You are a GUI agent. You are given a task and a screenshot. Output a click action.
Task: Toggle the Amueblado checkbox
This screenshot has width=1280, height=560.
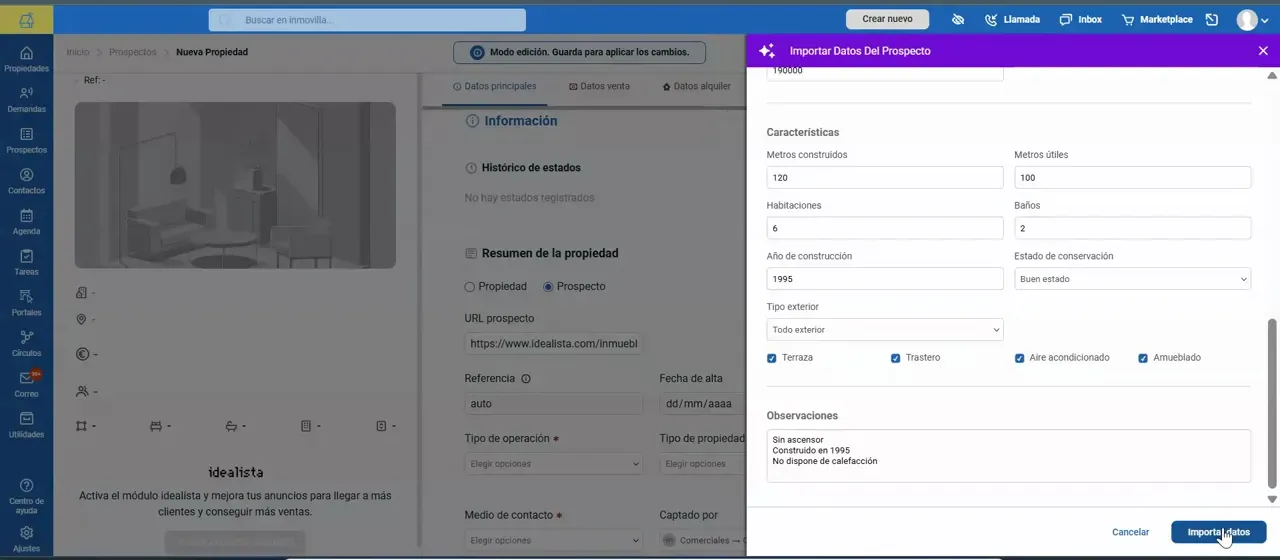click(1143, 358)
